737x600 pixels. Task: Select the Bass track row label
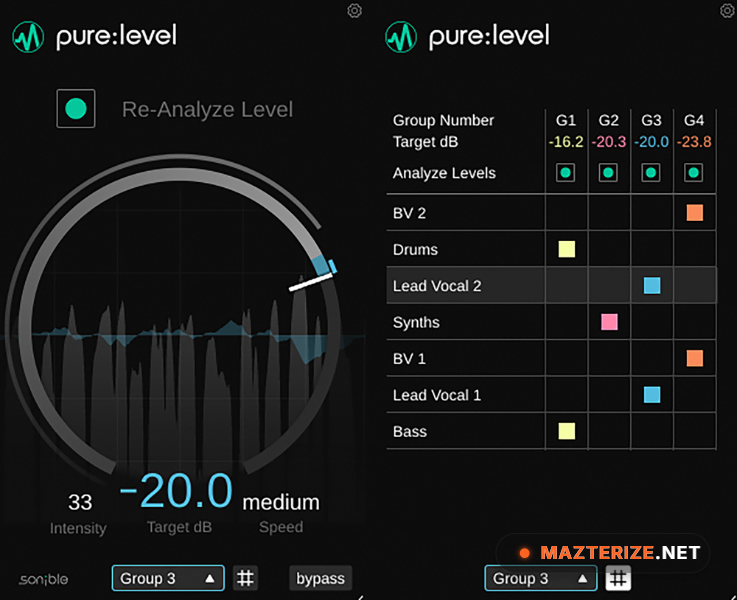(x=410, y=431)
